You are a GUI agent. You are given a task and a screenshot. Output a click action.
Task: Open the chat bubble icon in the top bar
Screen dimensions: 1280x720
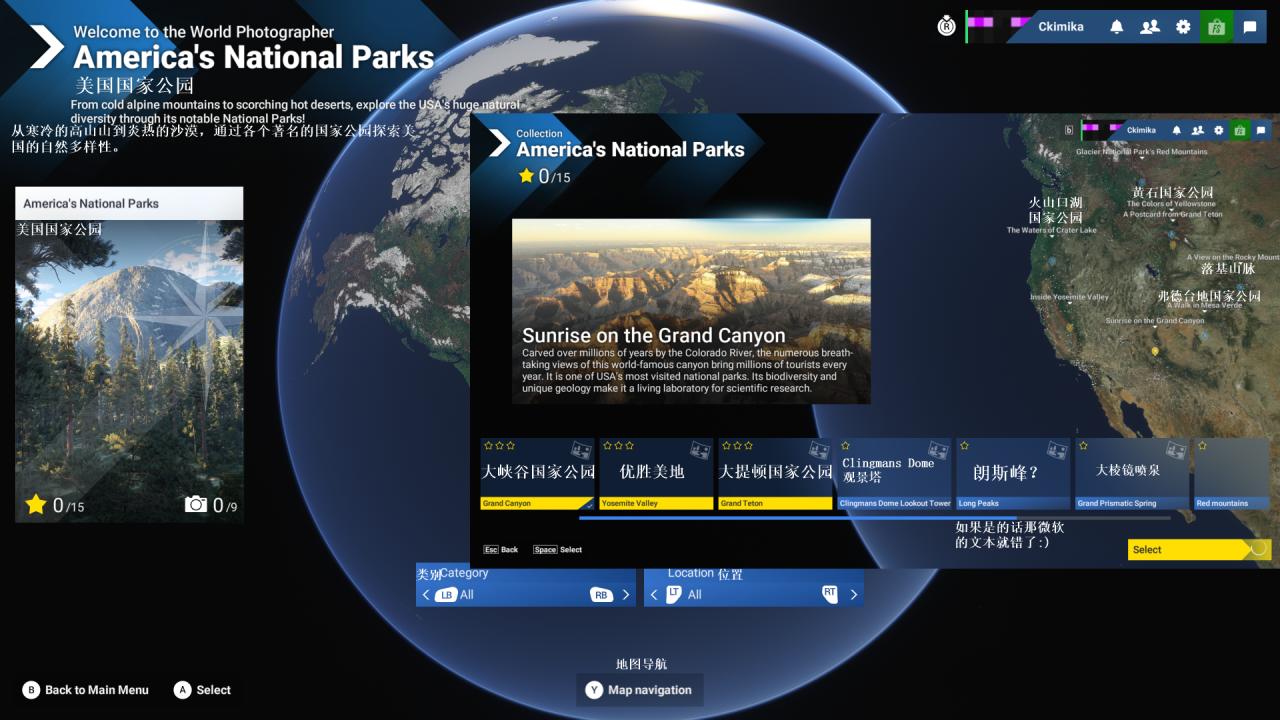point(1250,27)
